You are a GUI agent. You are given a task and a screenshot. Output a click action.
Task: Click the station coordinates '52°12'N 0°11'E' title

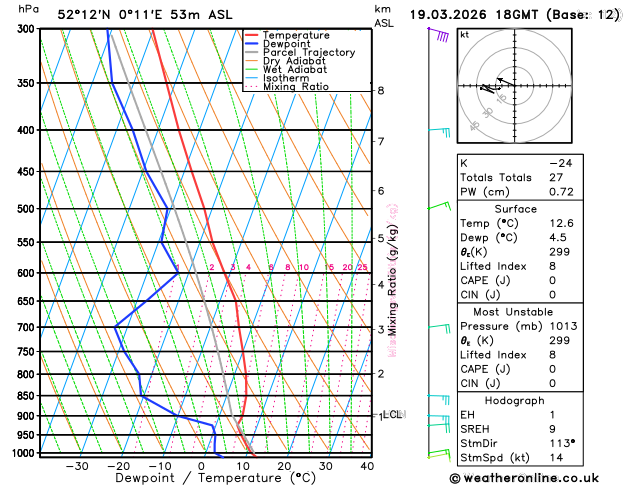(x=110, y=15)
